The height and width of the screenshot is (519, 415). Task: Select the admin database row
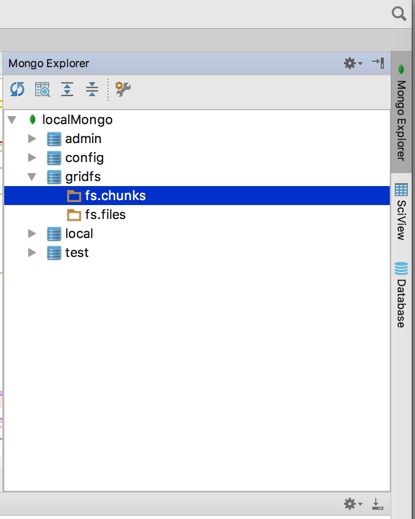tap(197, 139)
